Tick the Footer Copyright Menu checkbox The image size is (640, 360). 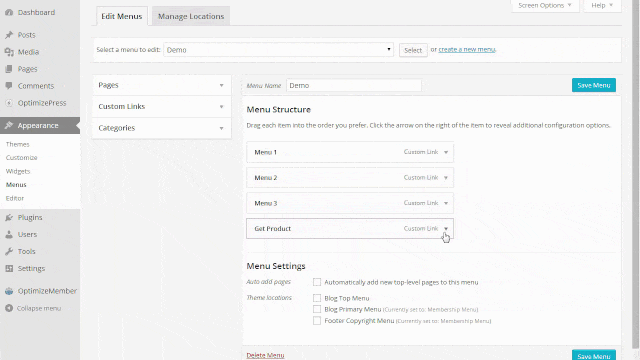tap(317, 321)
